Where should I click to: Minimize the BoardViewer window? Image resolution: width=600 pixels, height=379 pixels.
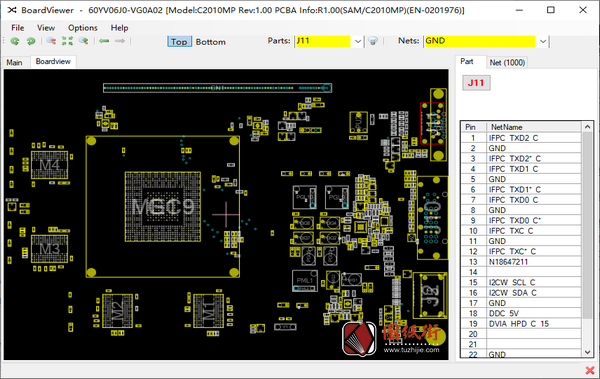pyautogui.click(x=519, y=10)
